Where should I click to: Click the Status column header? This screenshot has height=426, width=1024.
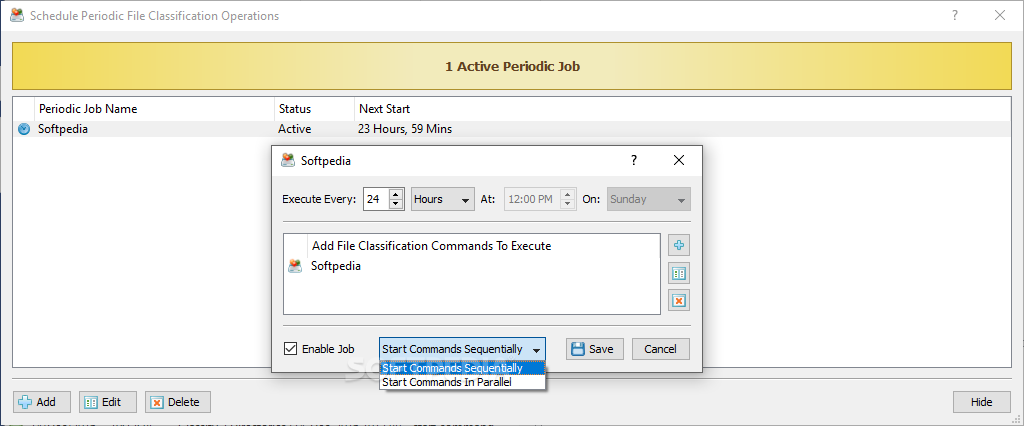tap(314, 109)
